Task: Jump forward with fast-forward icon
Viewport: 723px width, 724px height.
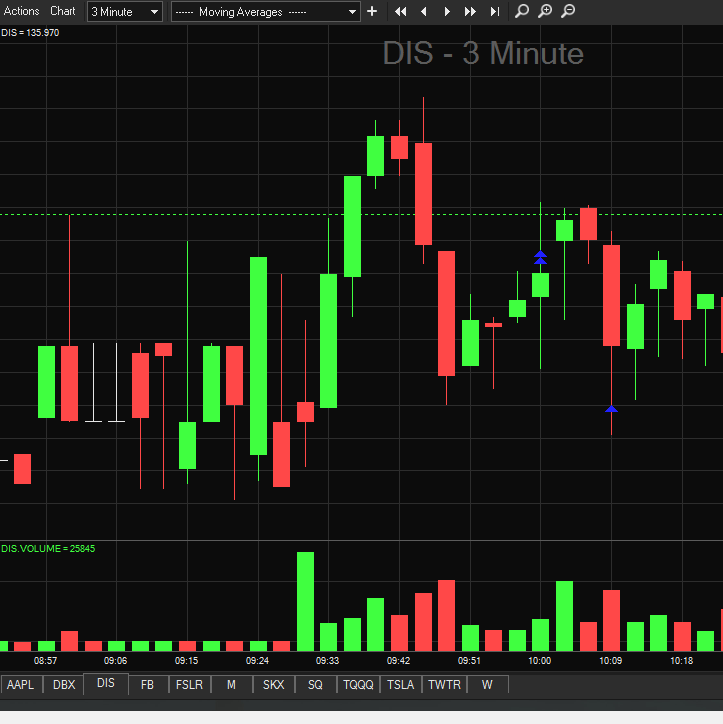Action: click(x=470, y=12)
